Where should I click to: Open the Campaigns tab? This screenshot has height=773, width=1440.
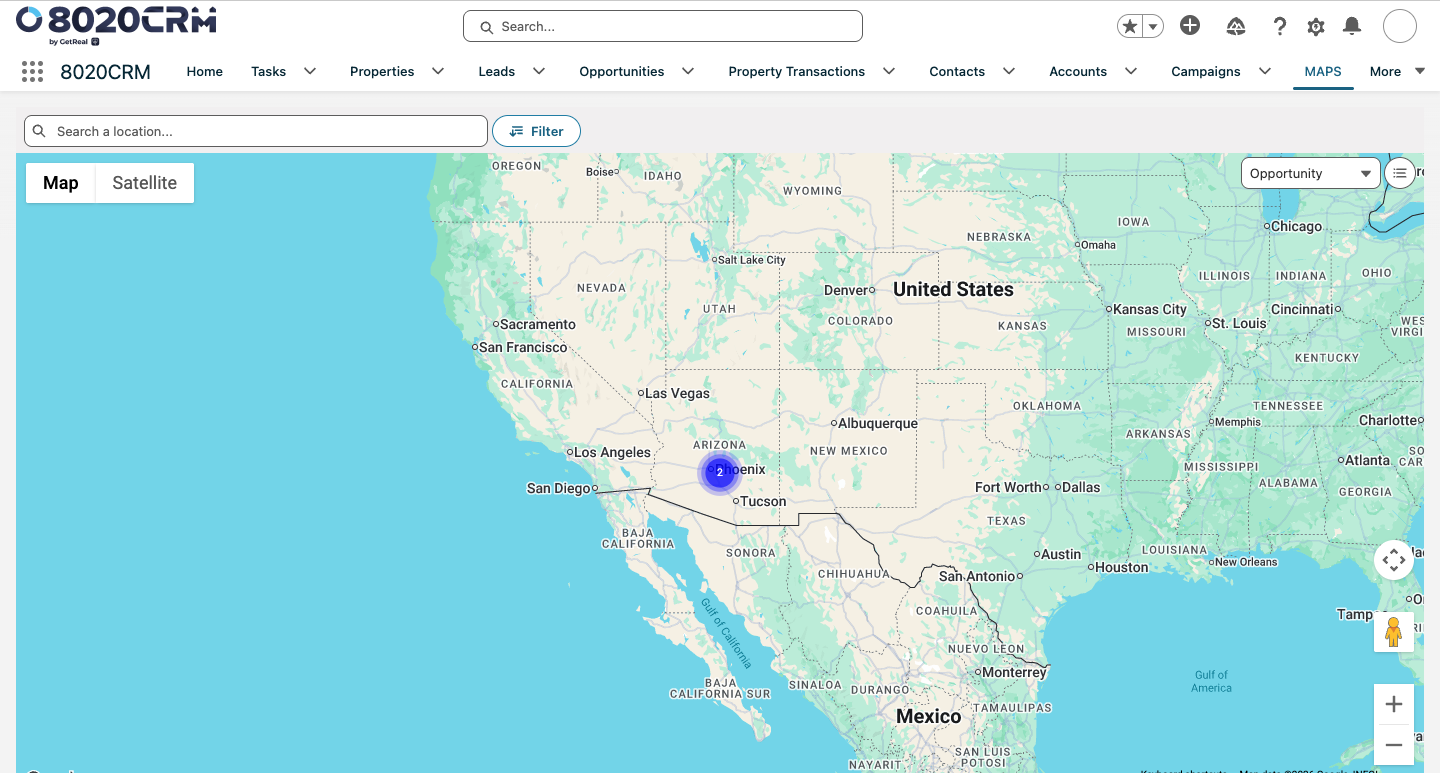[1206, 71]
